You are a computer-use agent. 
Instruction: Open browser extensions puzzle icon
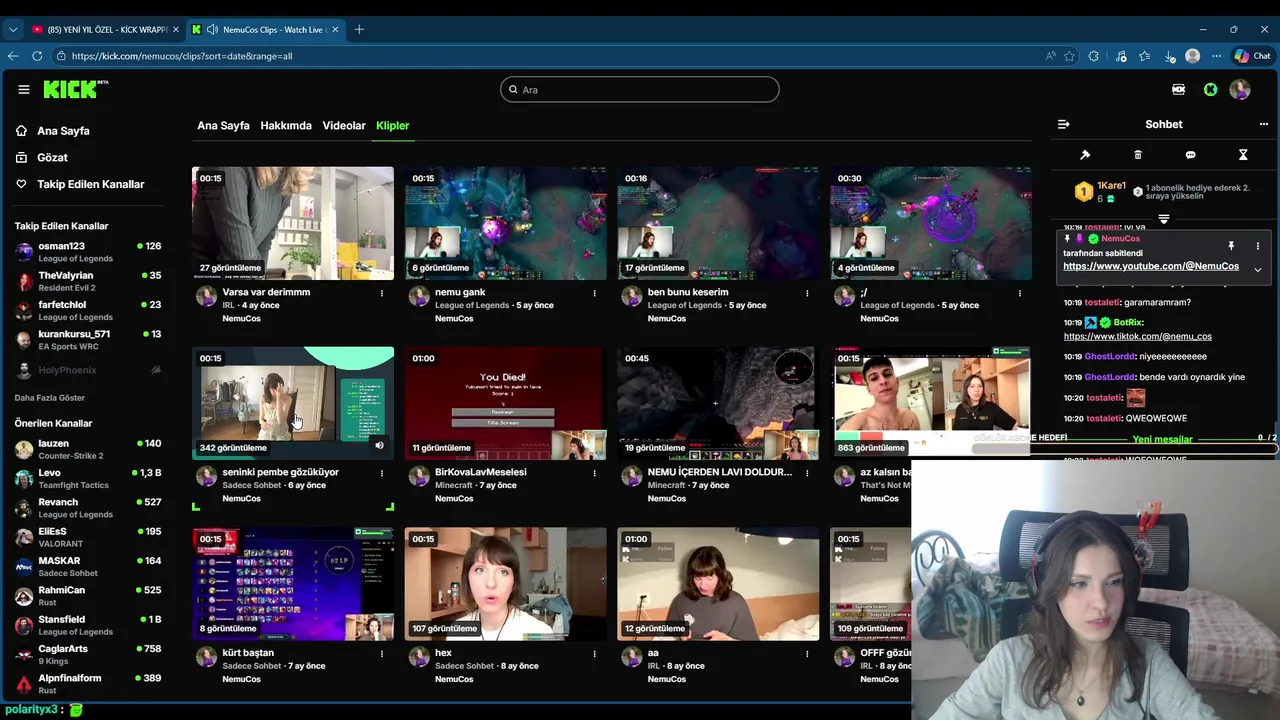click(x=1094, y=56)
